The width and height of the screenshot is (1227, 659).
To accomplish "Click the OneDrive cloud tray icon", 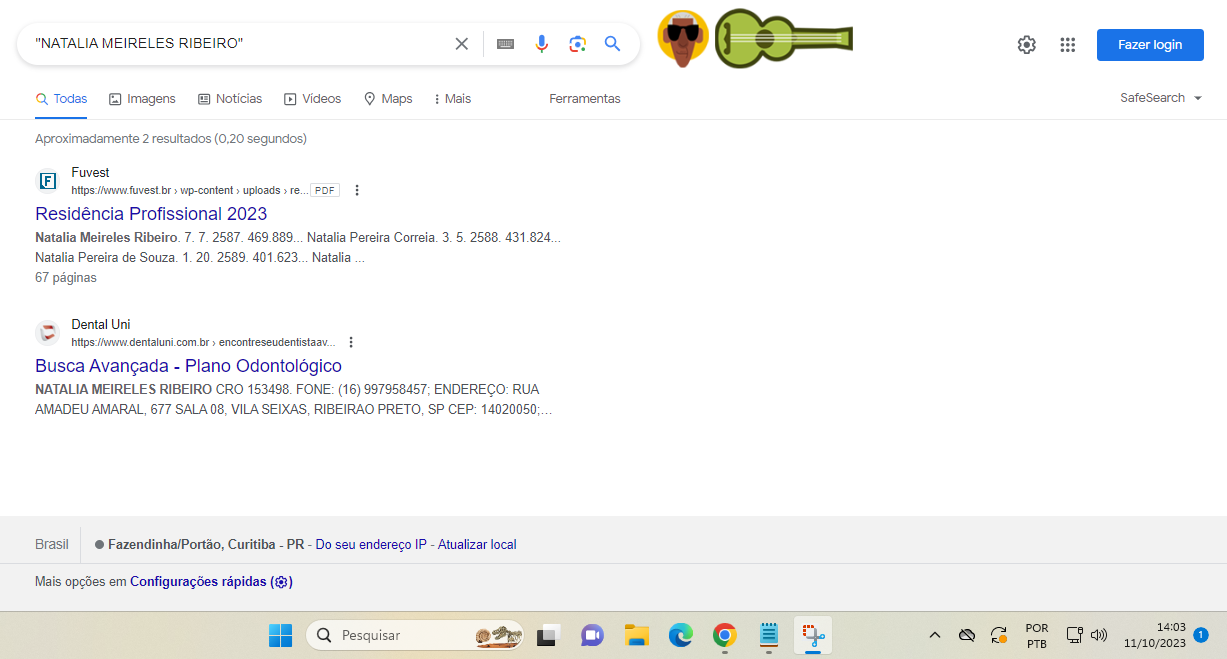I will click(966, 635).
